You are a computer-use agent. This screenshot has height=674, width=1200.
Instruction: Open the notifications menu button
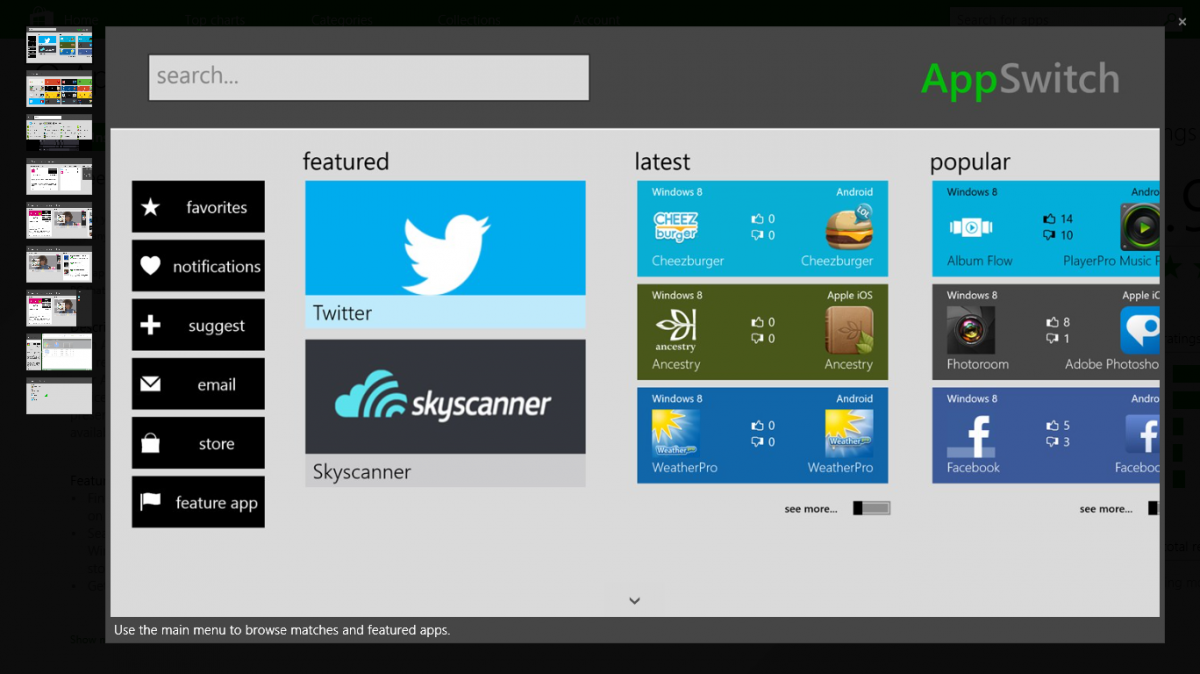click(x=198, y=266)
